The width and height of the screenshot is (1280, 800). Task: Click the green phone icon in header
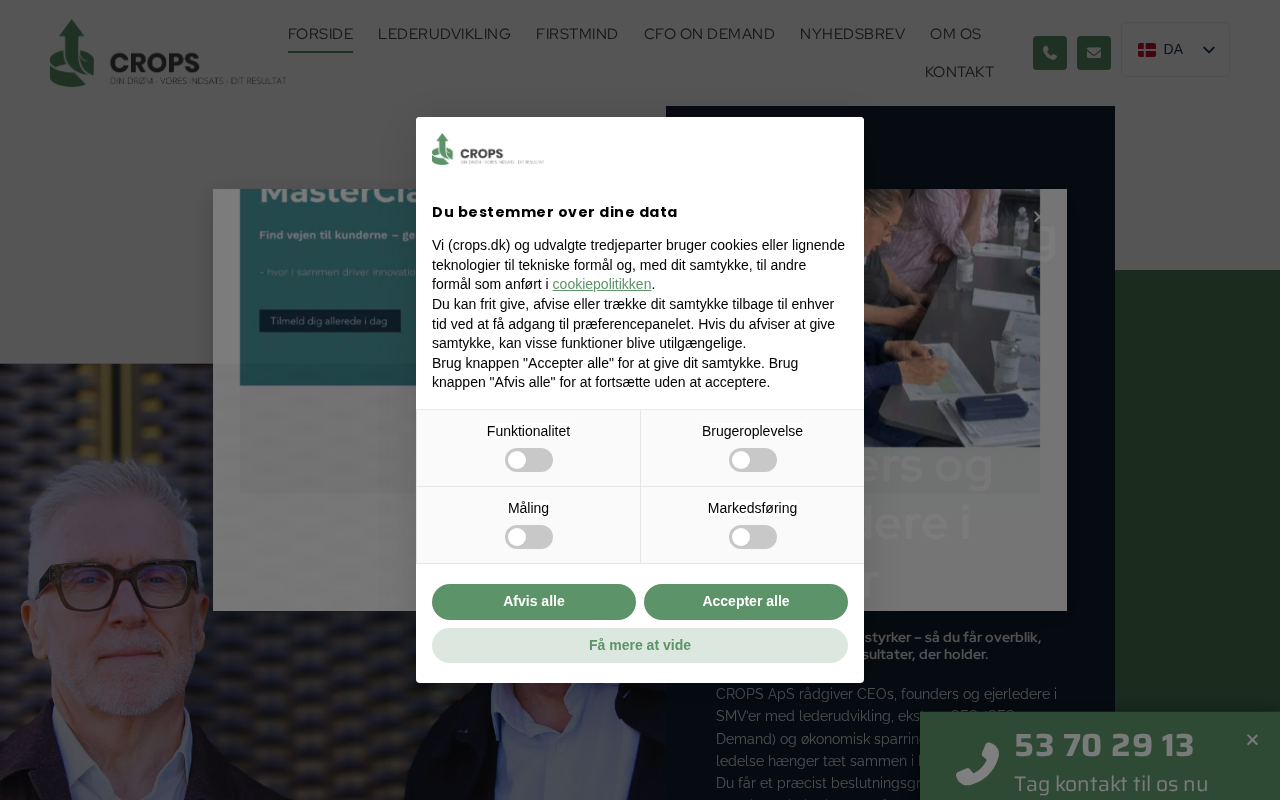[1049, 53]
